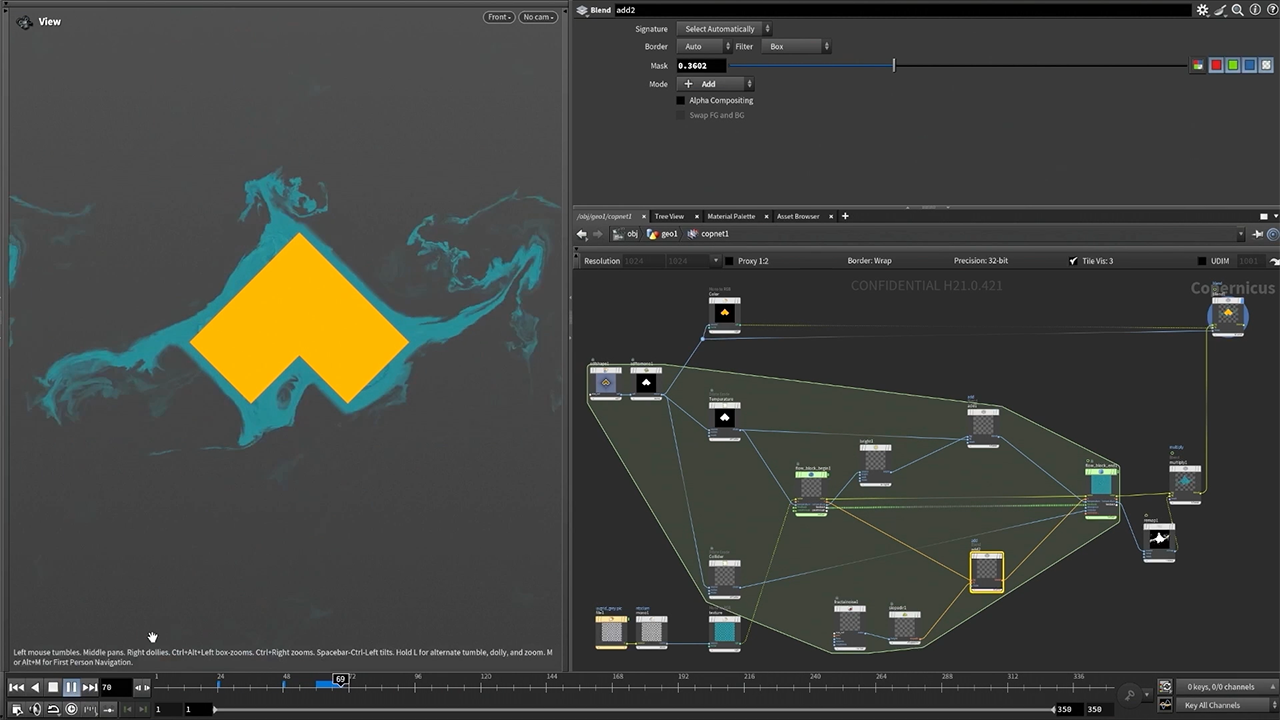Switch to the Asset Browser tab
This screenshot has height=720, width=1280.
[x=797, y=216]
